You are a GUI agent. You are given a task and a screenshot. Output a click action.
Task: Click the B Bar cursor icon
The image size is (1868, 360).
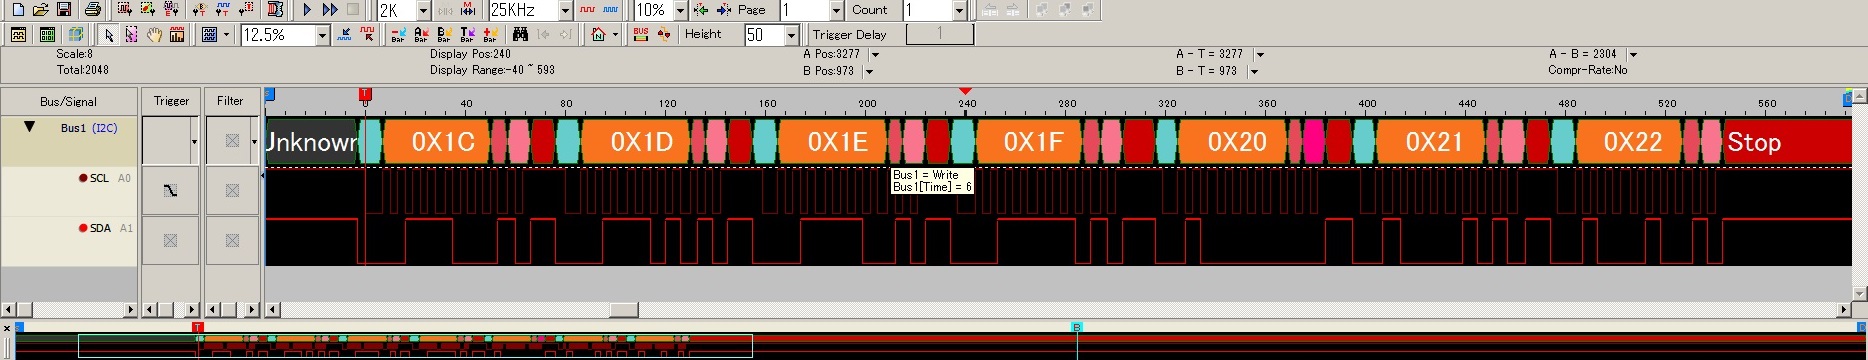click(444, 35)
